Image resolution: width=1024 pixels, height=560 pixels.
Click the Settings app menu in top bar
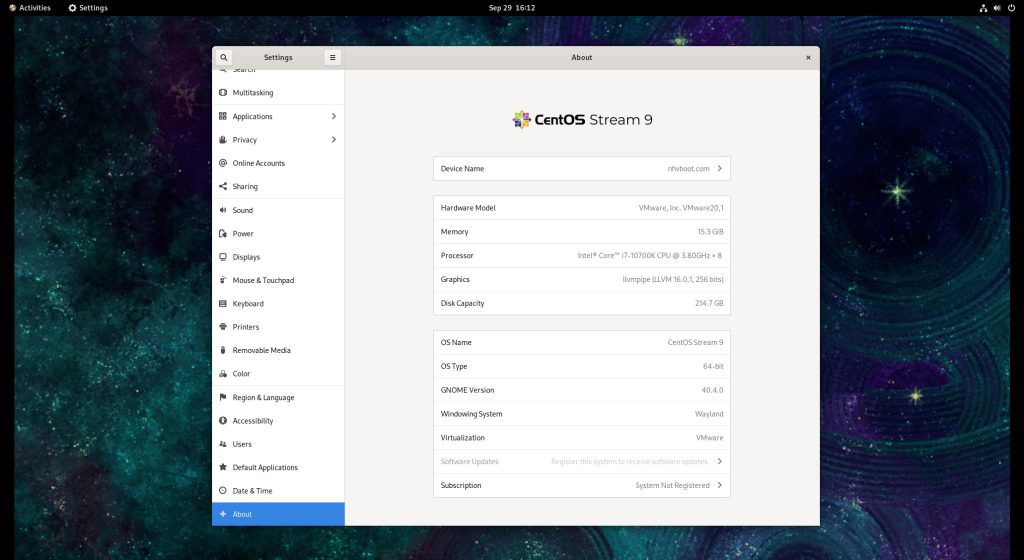(x=88, y=8)
